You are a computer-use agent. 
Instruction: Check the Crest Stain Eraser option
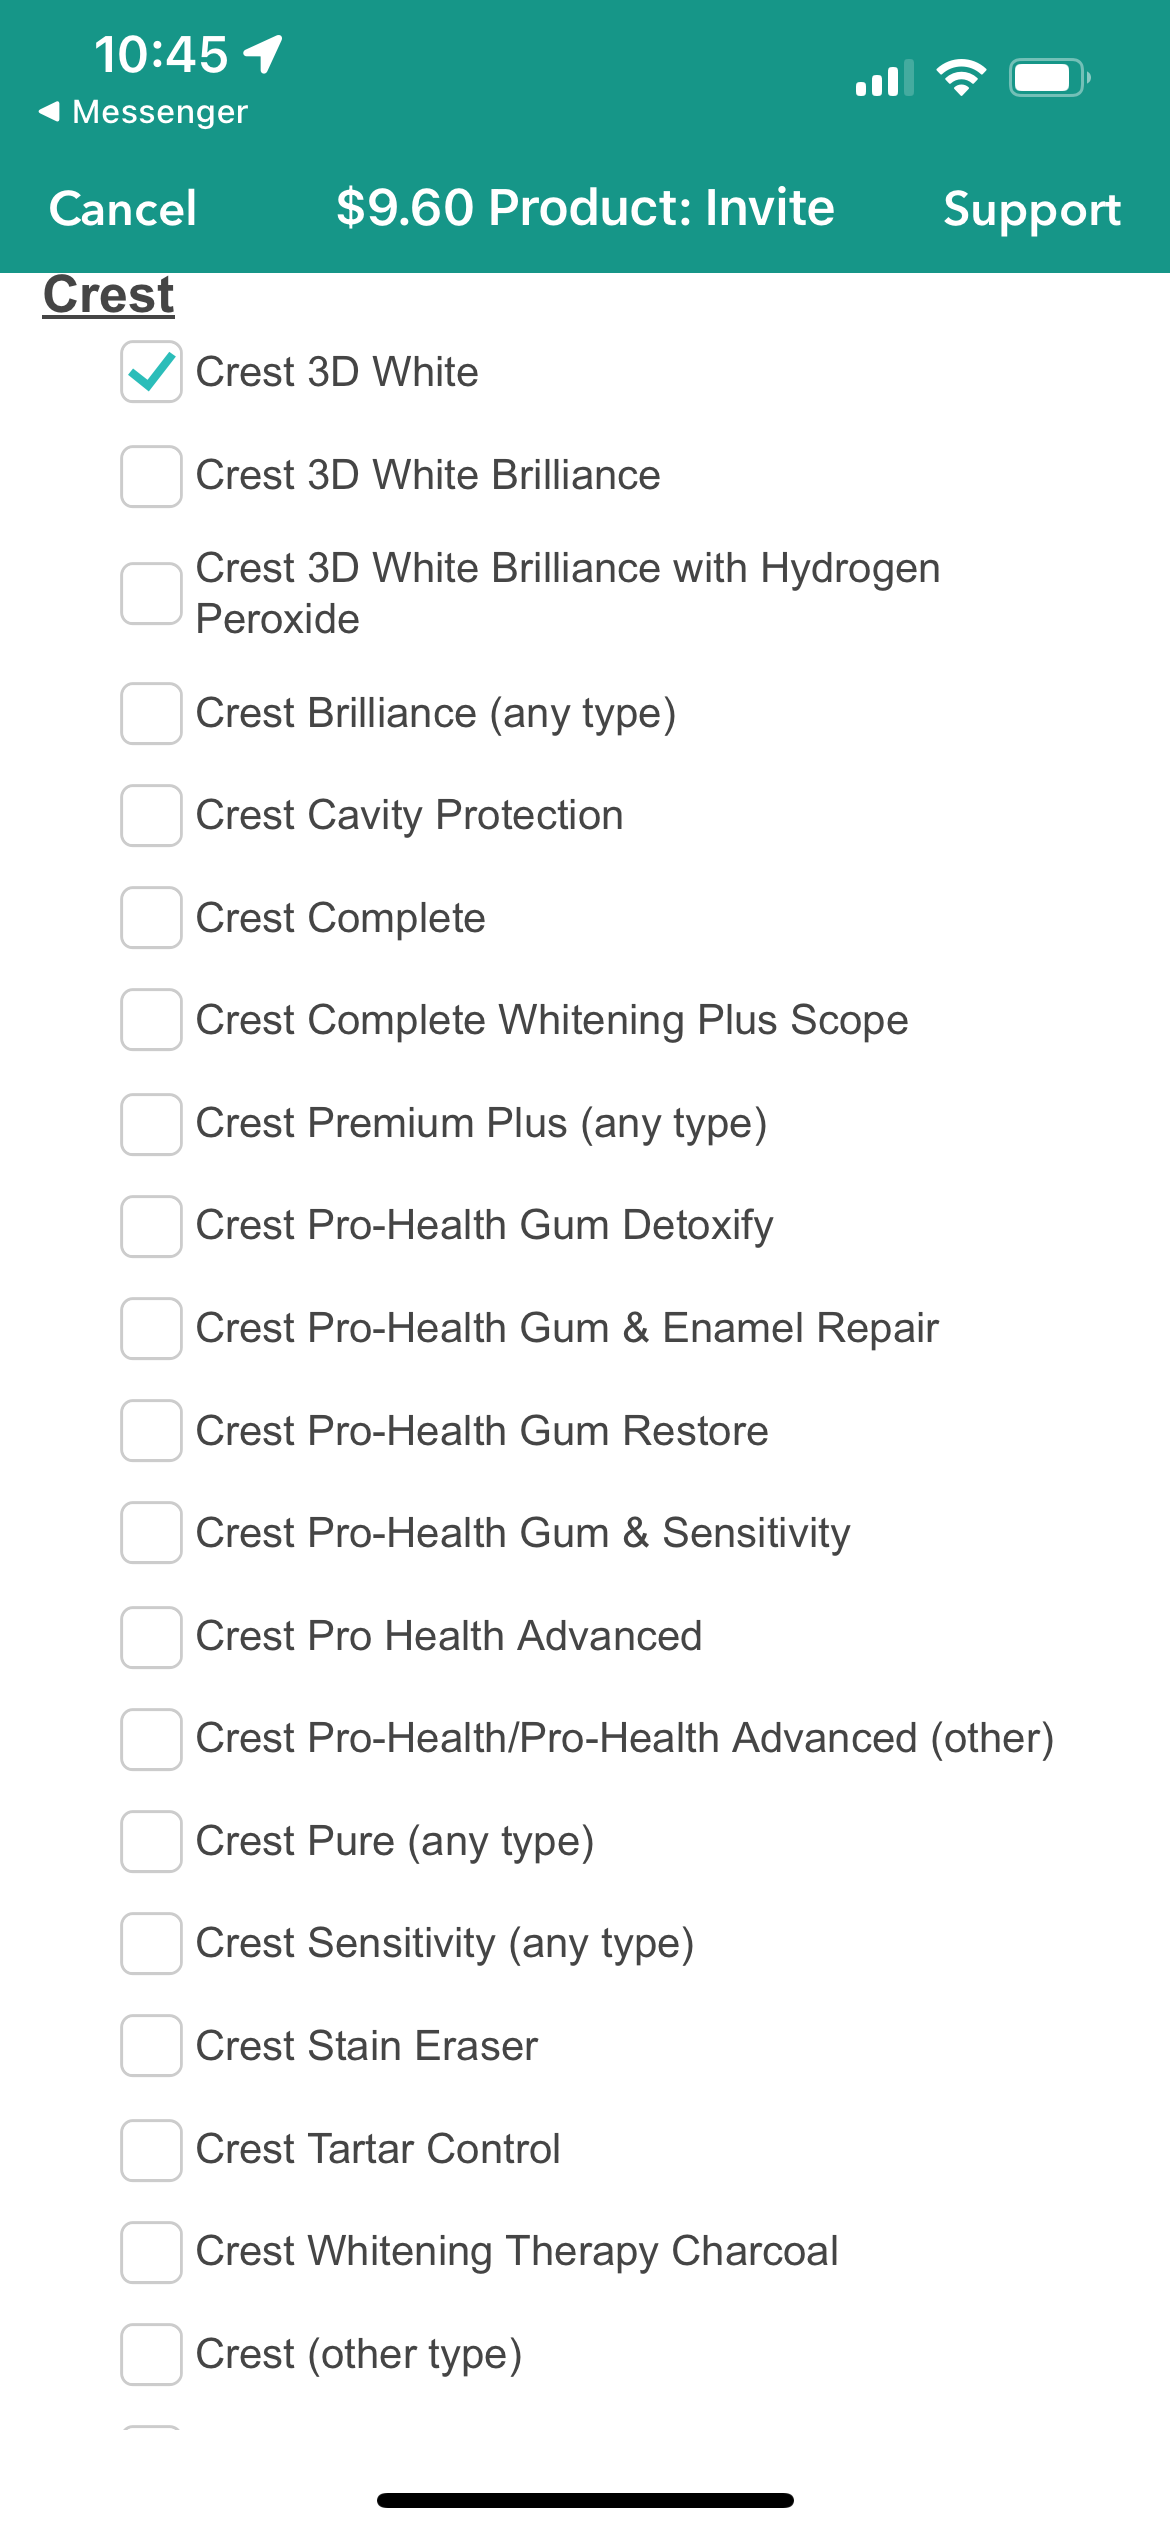(x=151, y=2045)
